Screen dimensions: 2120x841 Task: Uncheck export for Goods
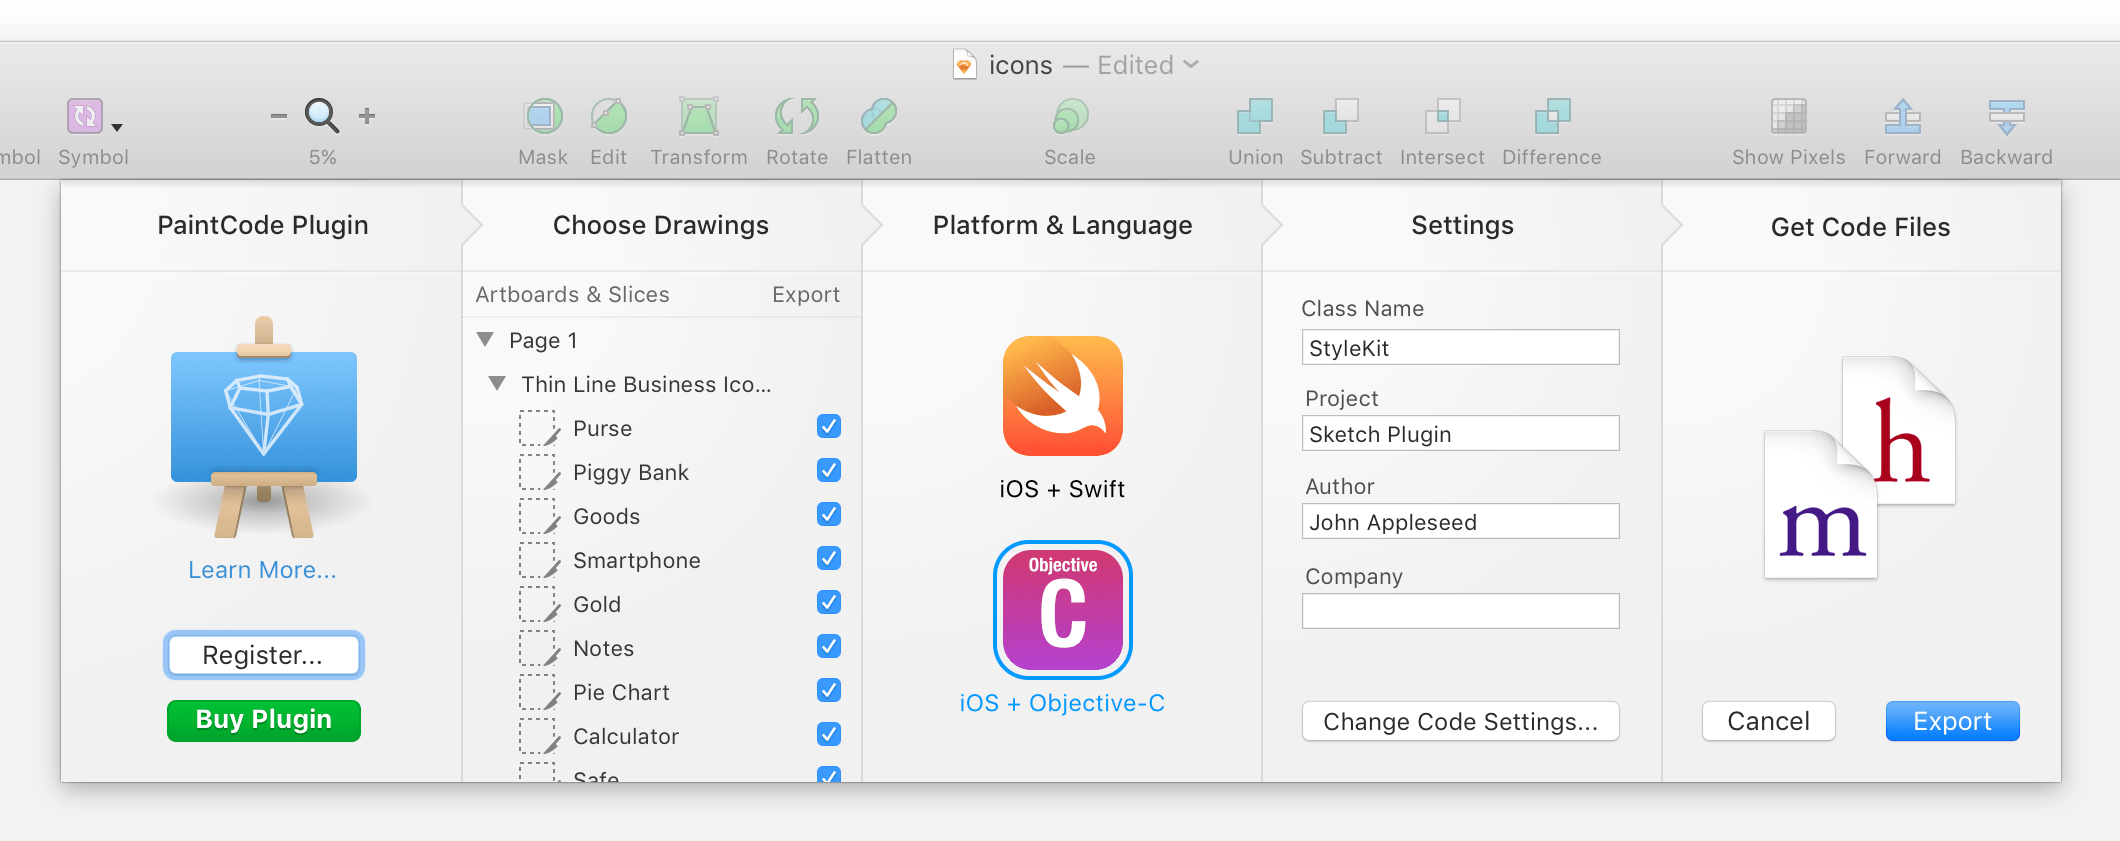[829, 515]
